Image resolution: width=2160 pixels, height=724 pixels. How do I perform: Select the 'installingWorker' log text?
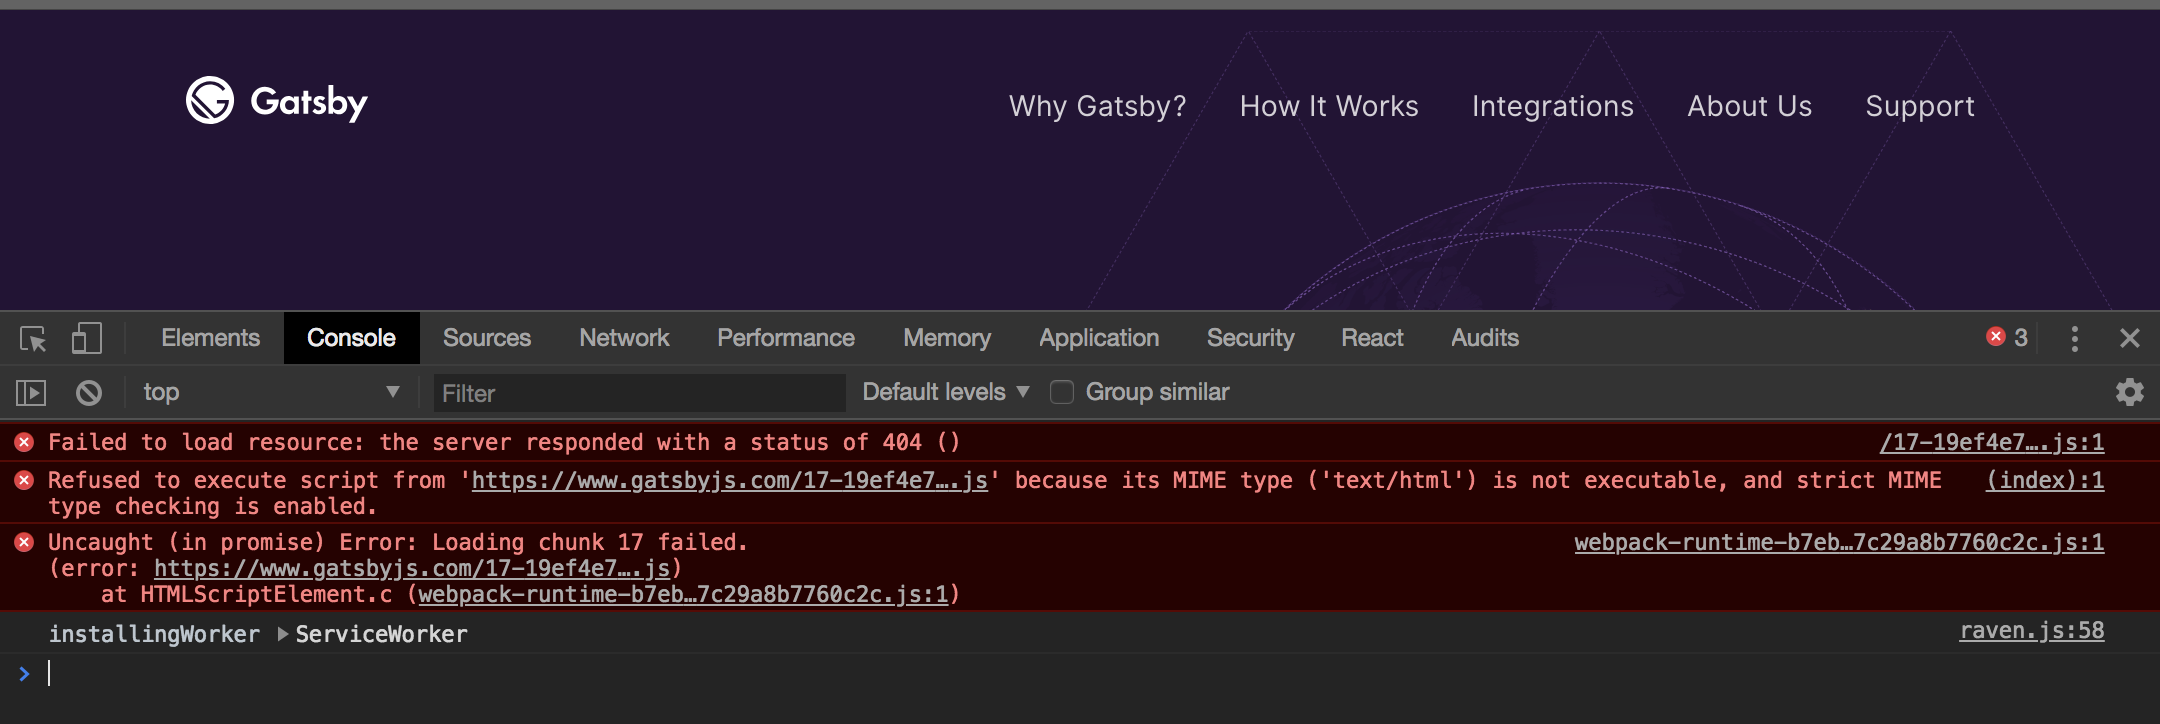(154, 634)
